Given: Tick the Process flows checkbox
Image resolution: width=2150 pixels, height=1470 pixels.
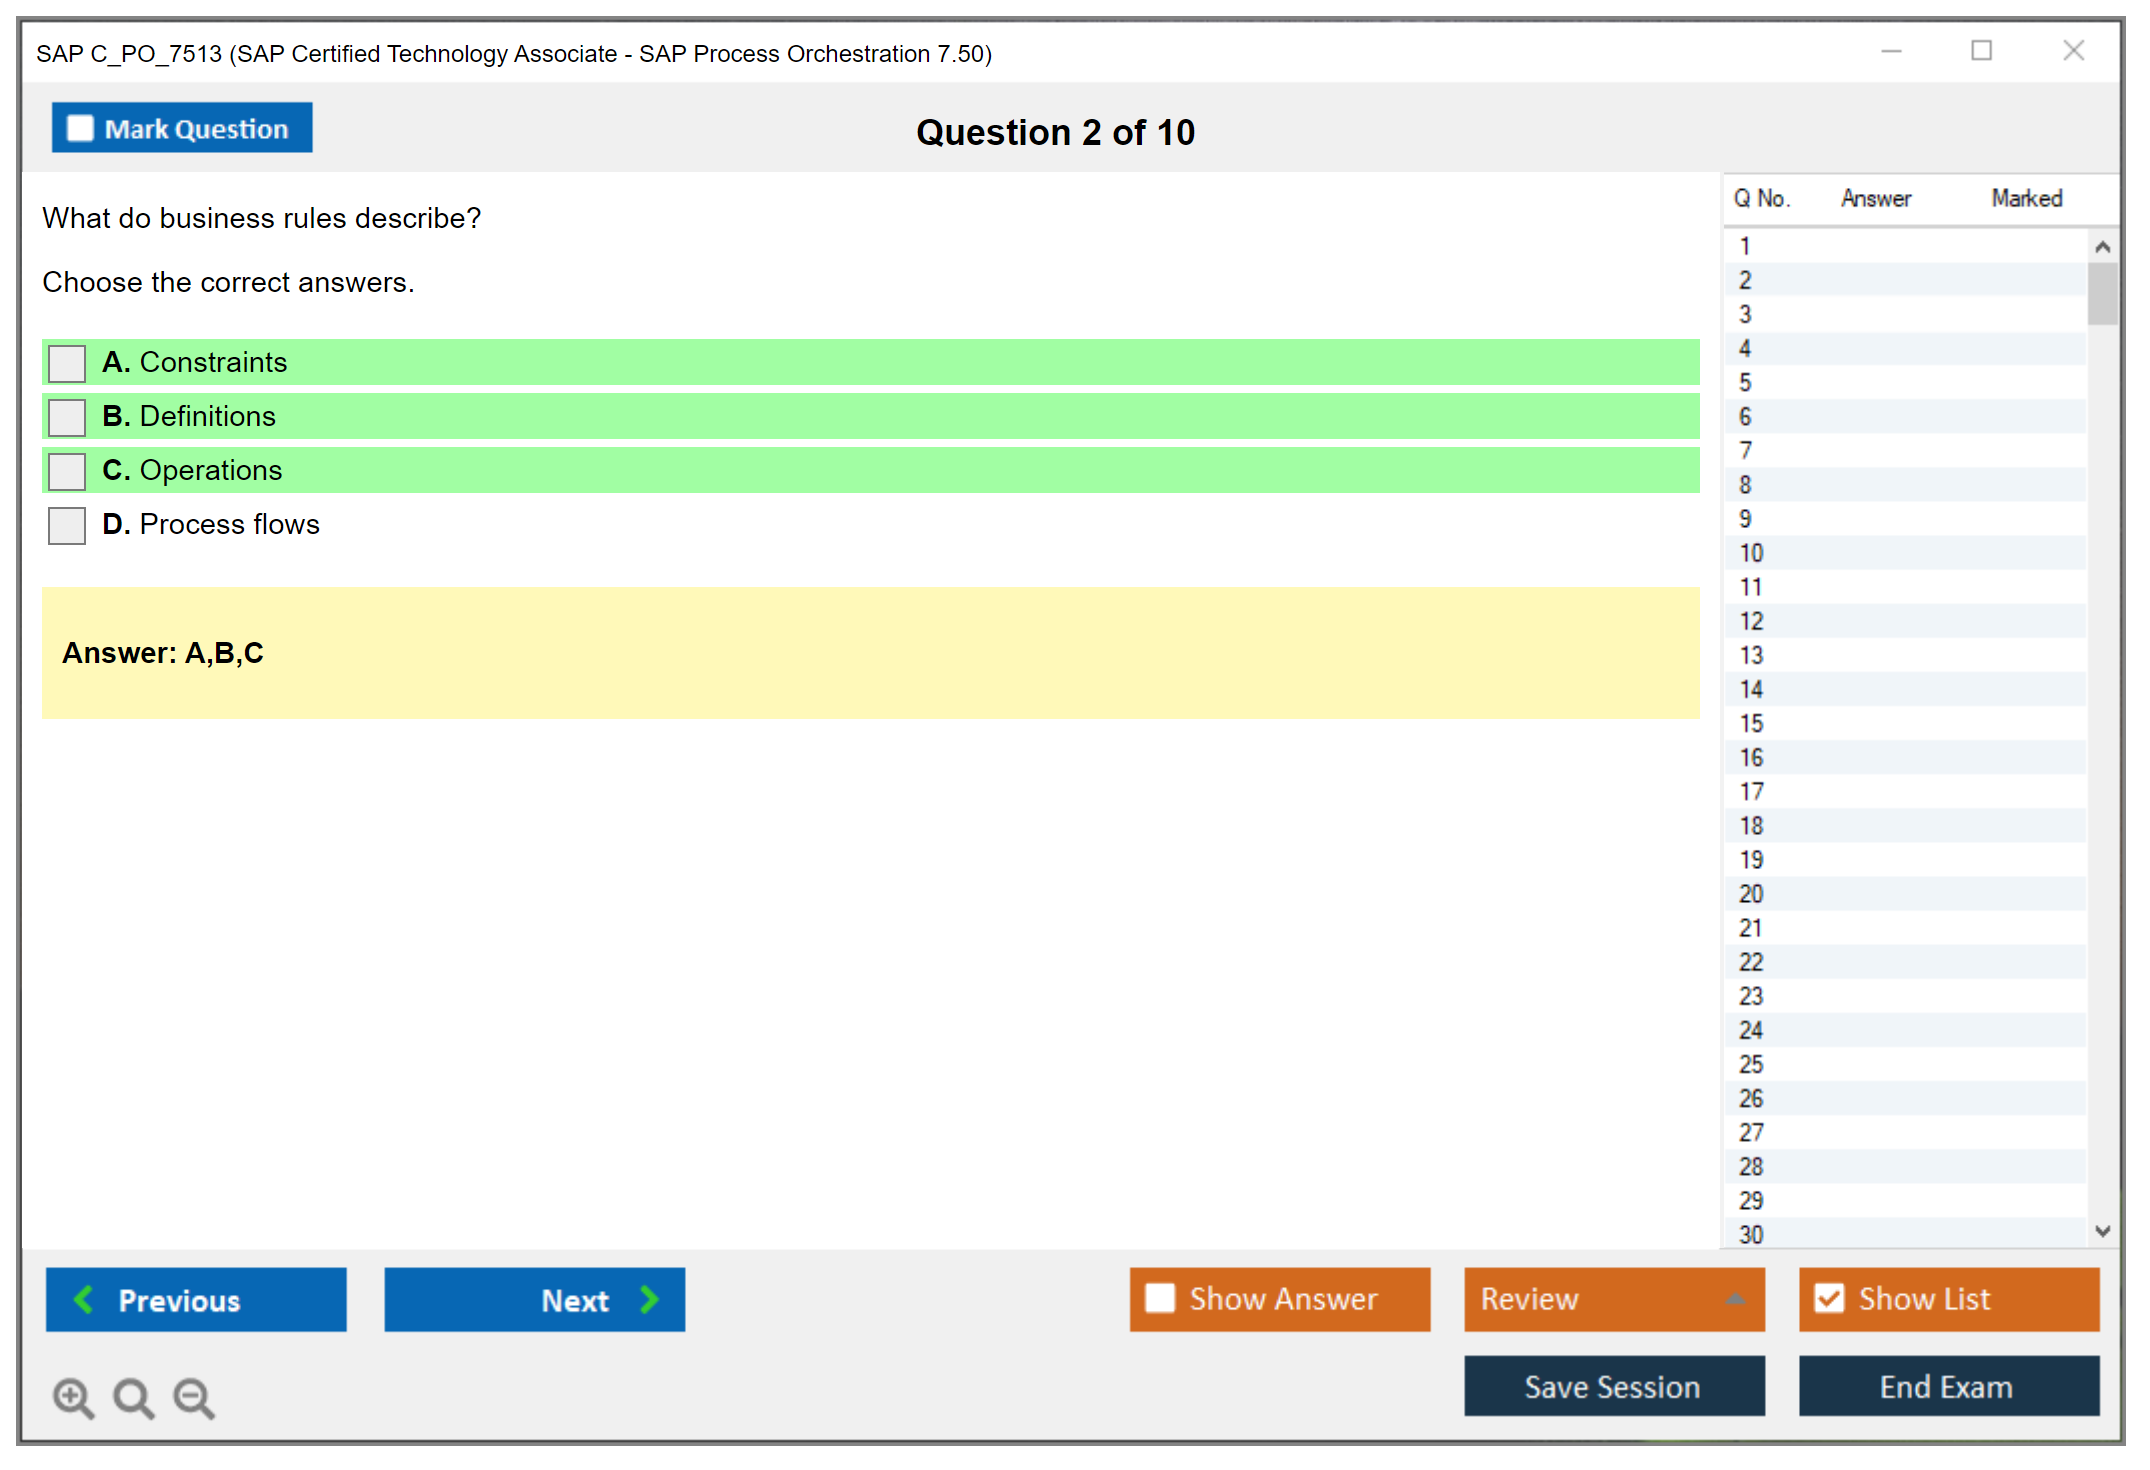Looking at the screenshot, I should click(67, 525).
